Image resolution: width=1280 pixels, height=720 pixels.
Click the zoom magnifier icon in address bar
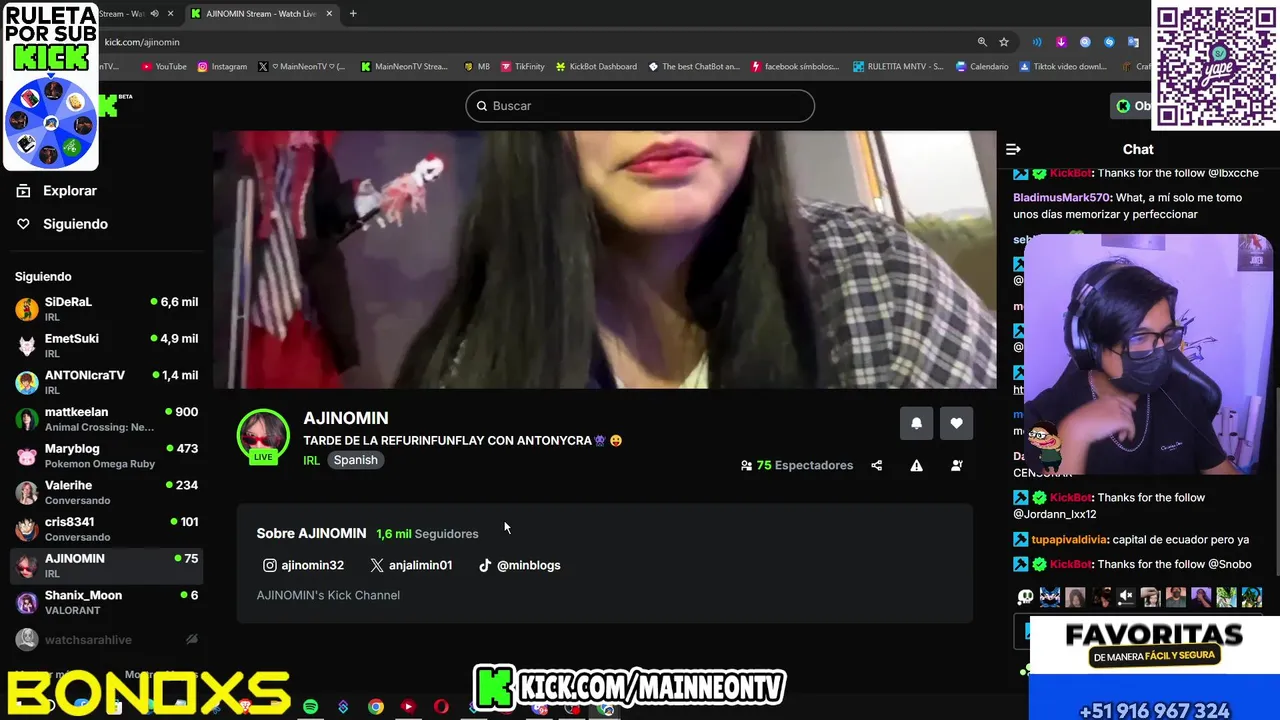[x=982, y=42]
